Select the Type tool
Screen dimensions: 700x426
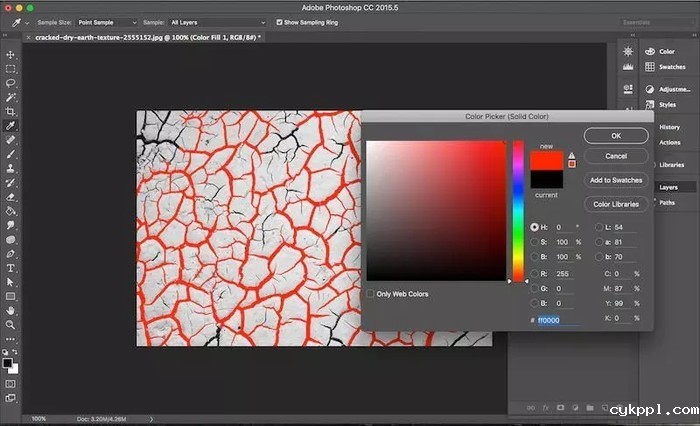(x=11, y=268)
